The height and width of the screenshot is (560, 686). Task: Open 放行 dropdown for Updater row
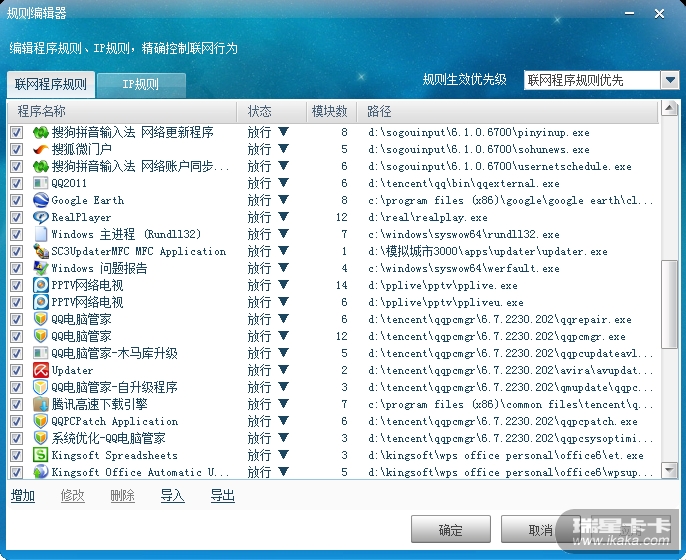[284, 370]
